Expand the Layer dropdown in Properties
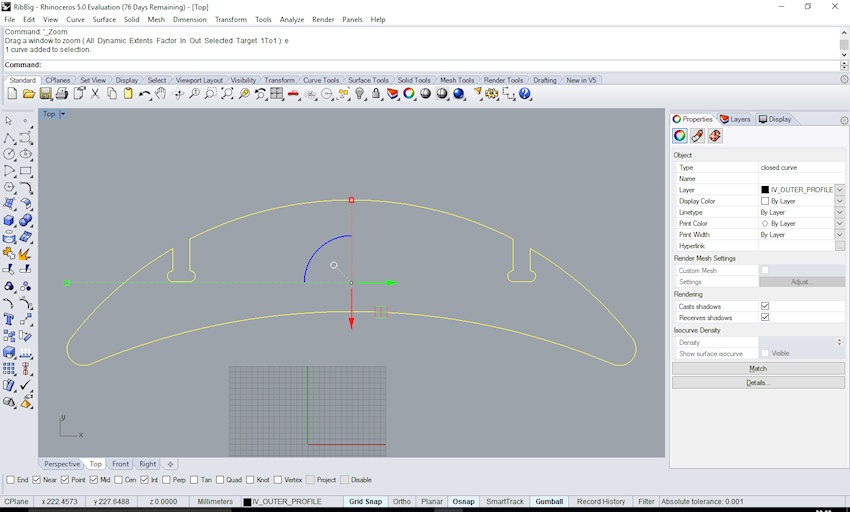 [x=840, y=190]
